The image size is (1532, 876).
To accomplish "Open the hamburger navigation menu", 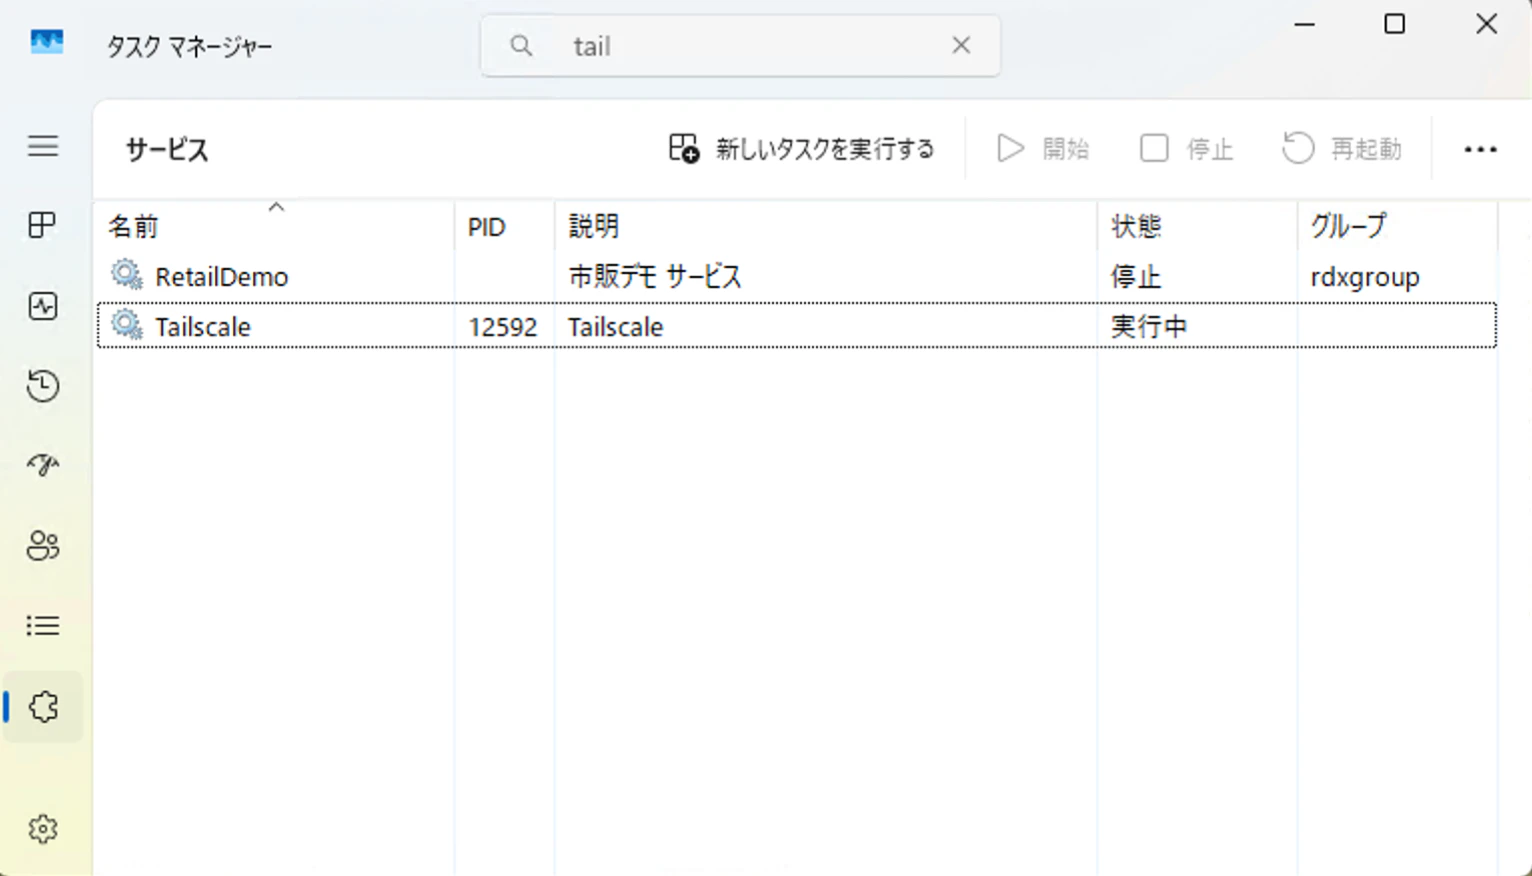I will pos(43,146).
